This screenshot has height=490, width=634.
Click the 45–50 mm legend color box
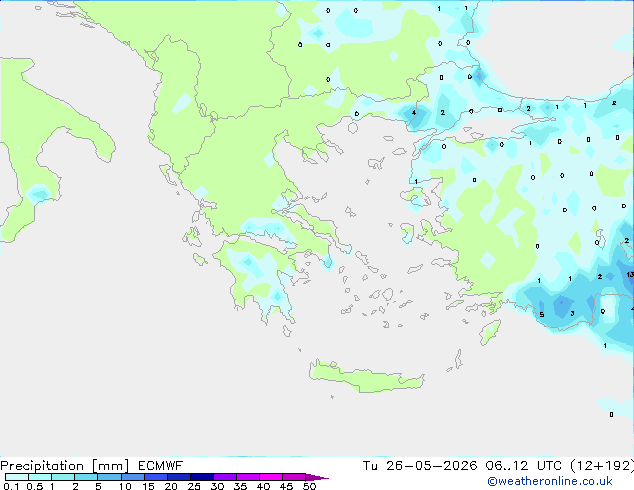pyautogui.click(x=294, y=477)
